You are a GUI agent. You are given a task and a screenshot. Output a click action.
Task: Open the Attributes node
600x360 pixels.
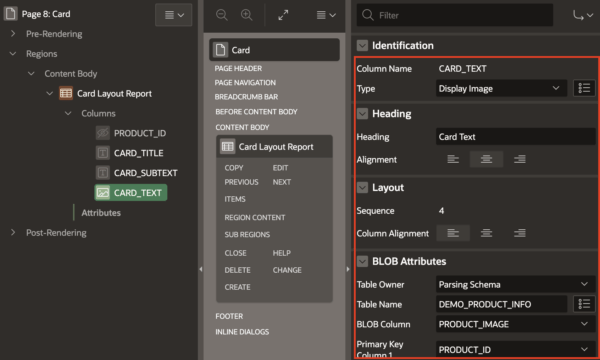click(x=101, y=213)
